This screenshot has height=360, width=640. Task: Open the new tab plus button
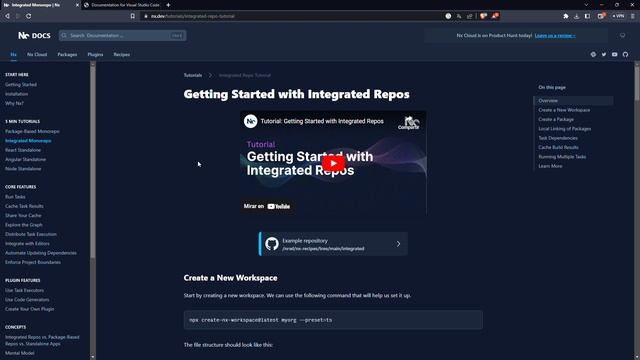point(168,5)
